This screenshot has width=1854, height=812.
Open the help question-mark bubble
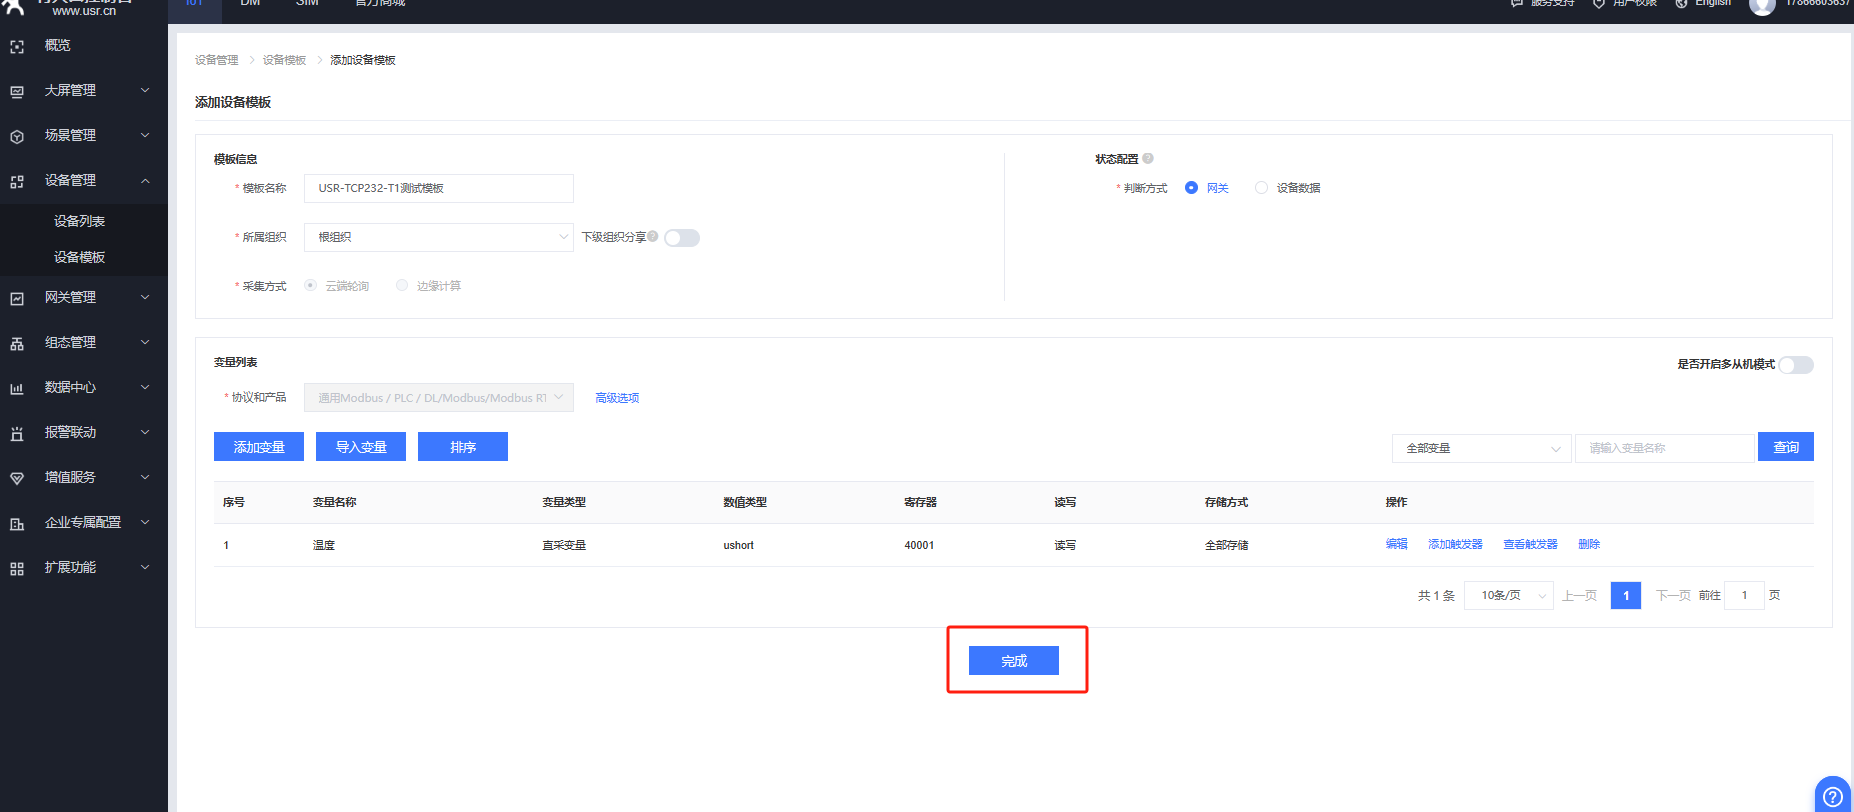(x=1832, y=796)
